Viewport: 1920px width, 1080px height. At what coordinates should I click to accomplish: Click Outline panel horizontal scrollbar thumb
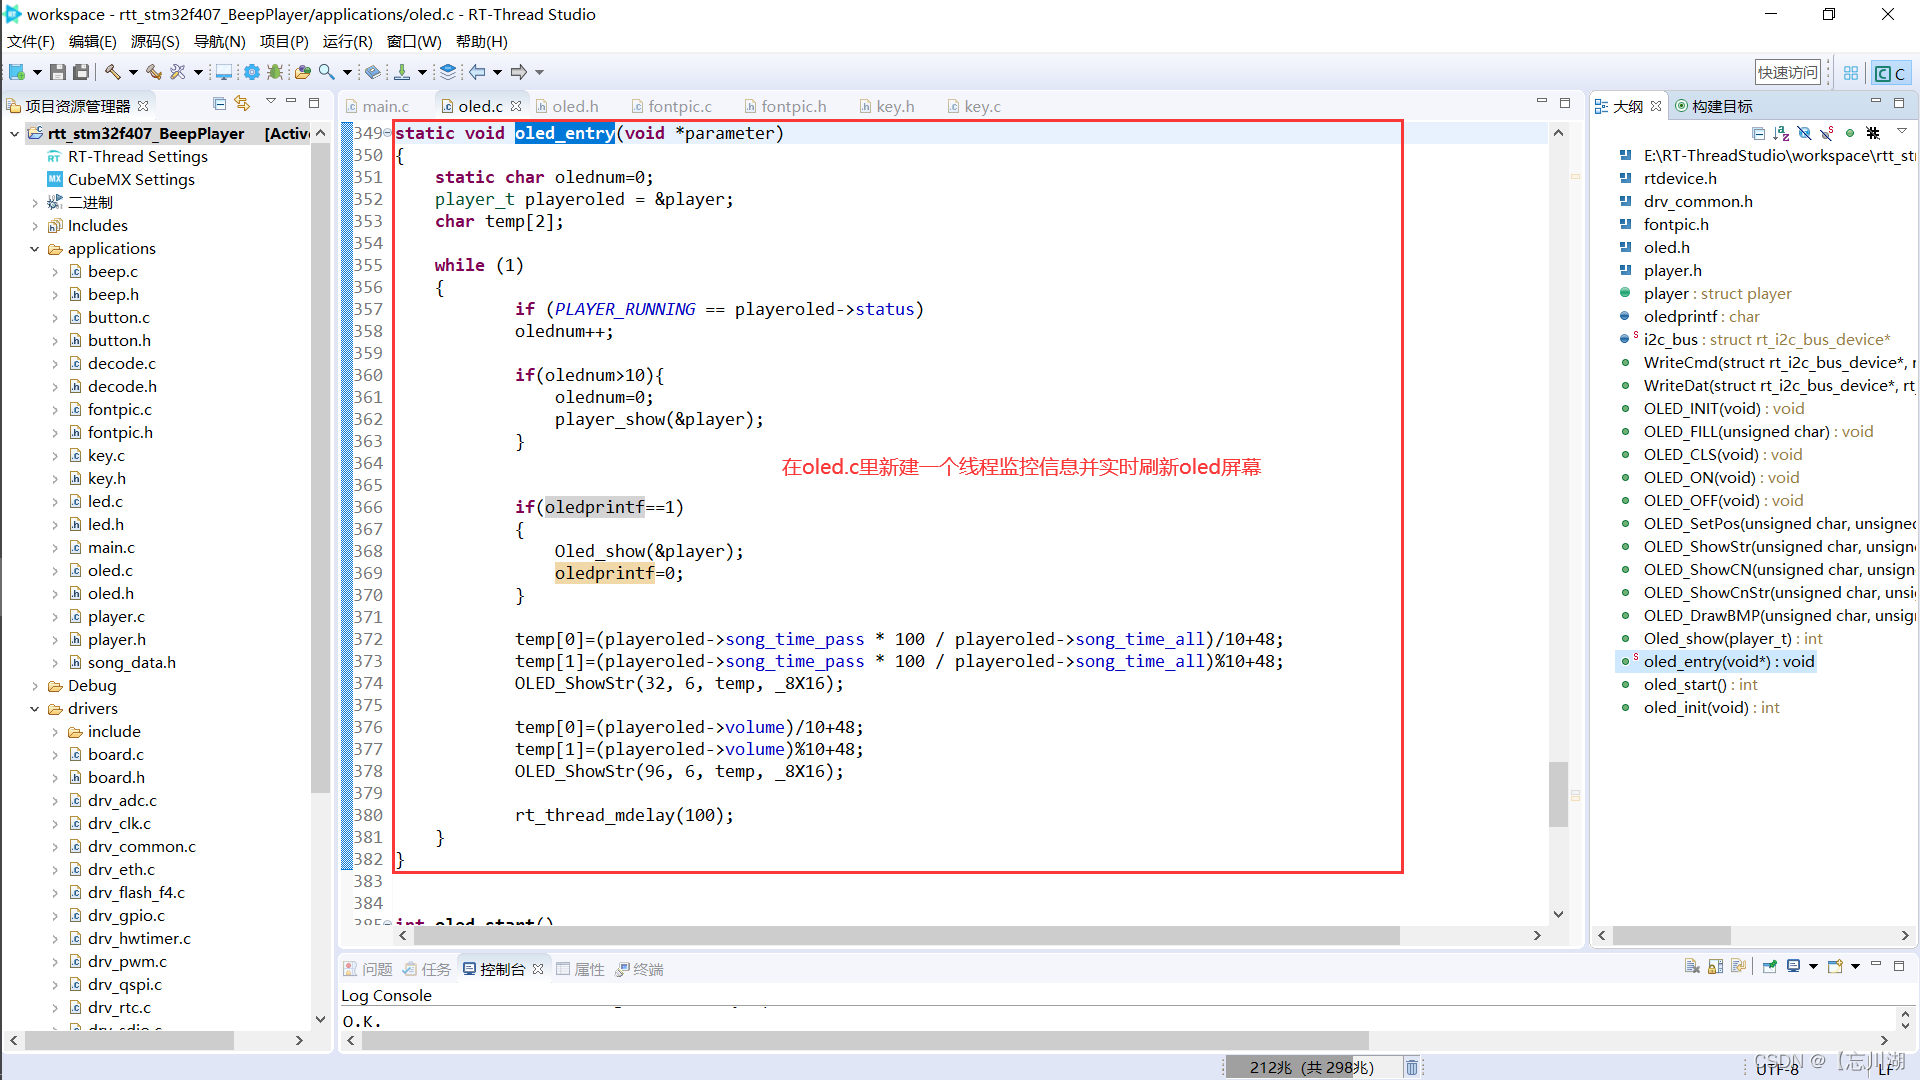[1672, 936]
